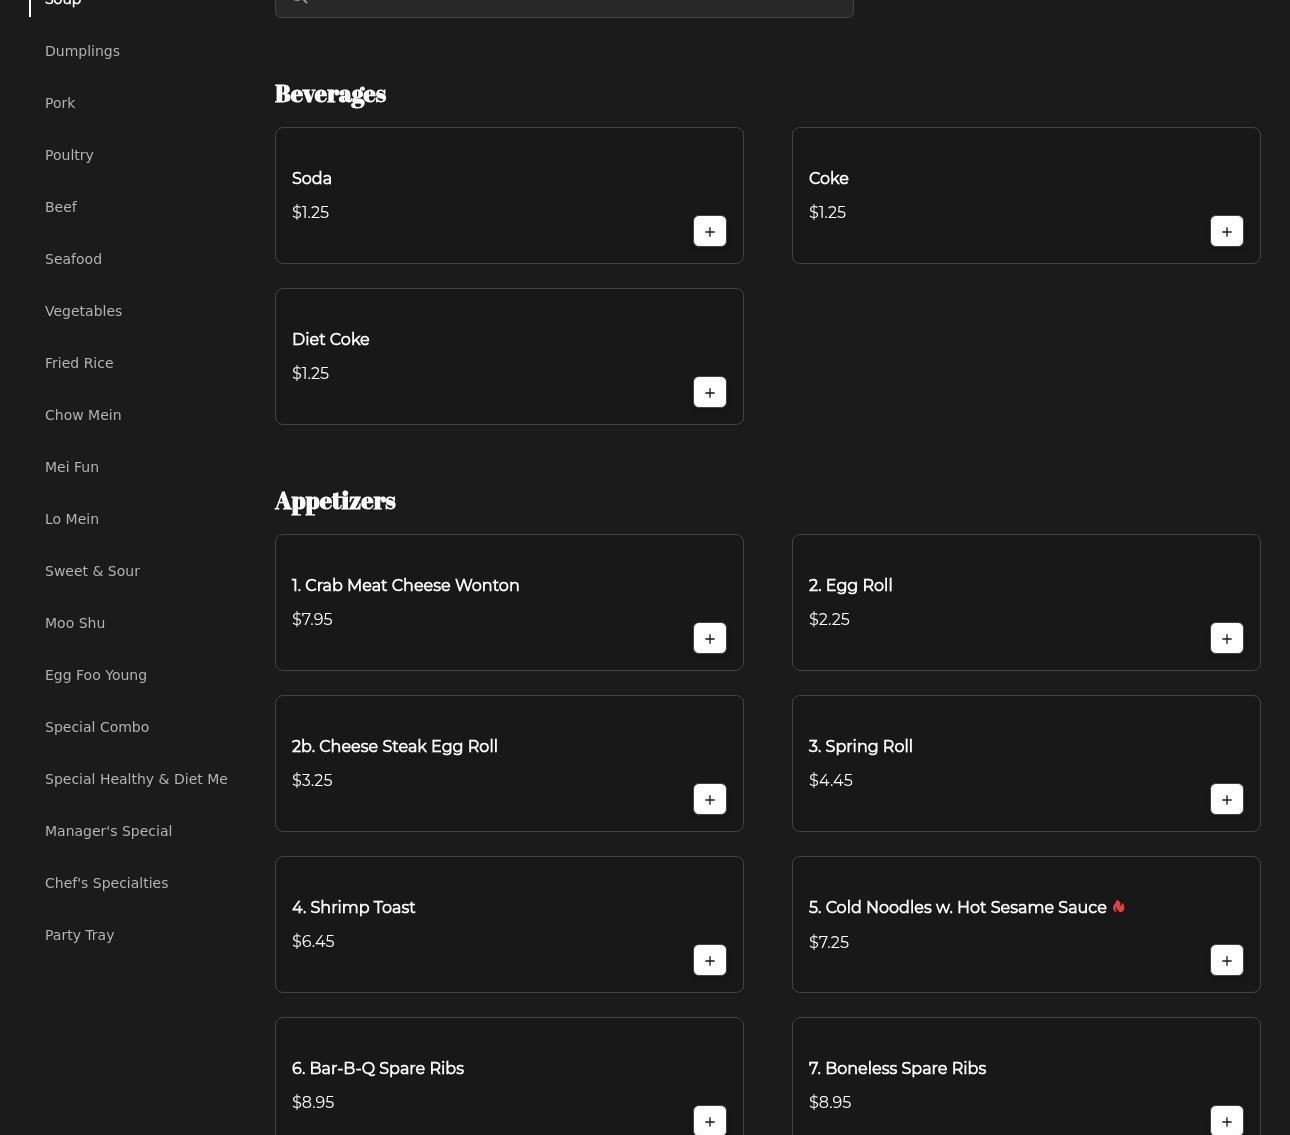Jump to Dumplings menu category
This screenshot has height=1135, width=1290.
82,51
